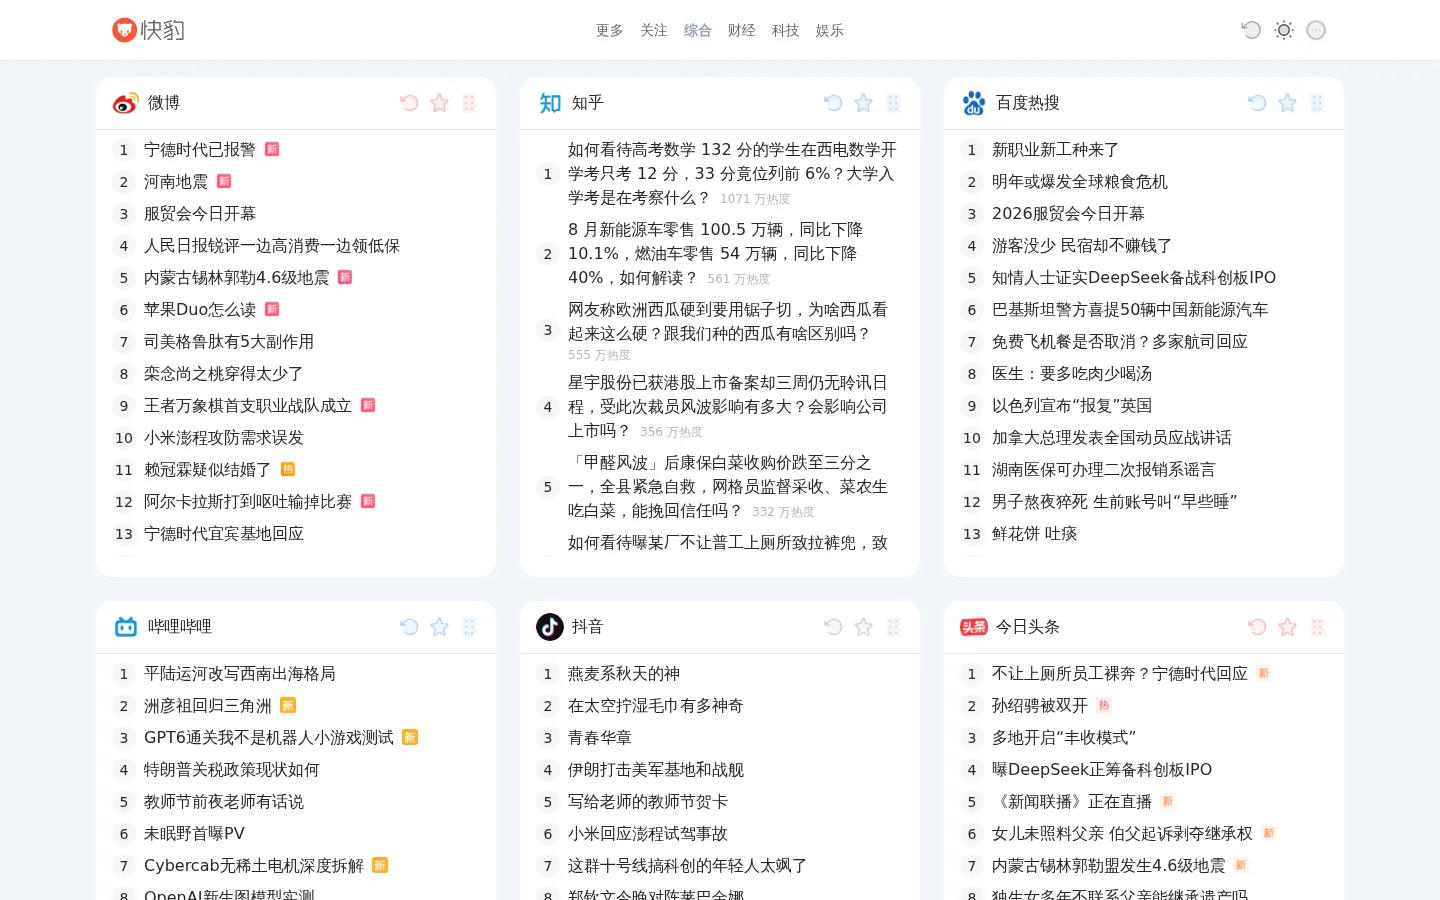Open Zhihu question on 8 月新能源车零售
This screenshot has width=1440, height=900.
point(716,254)
